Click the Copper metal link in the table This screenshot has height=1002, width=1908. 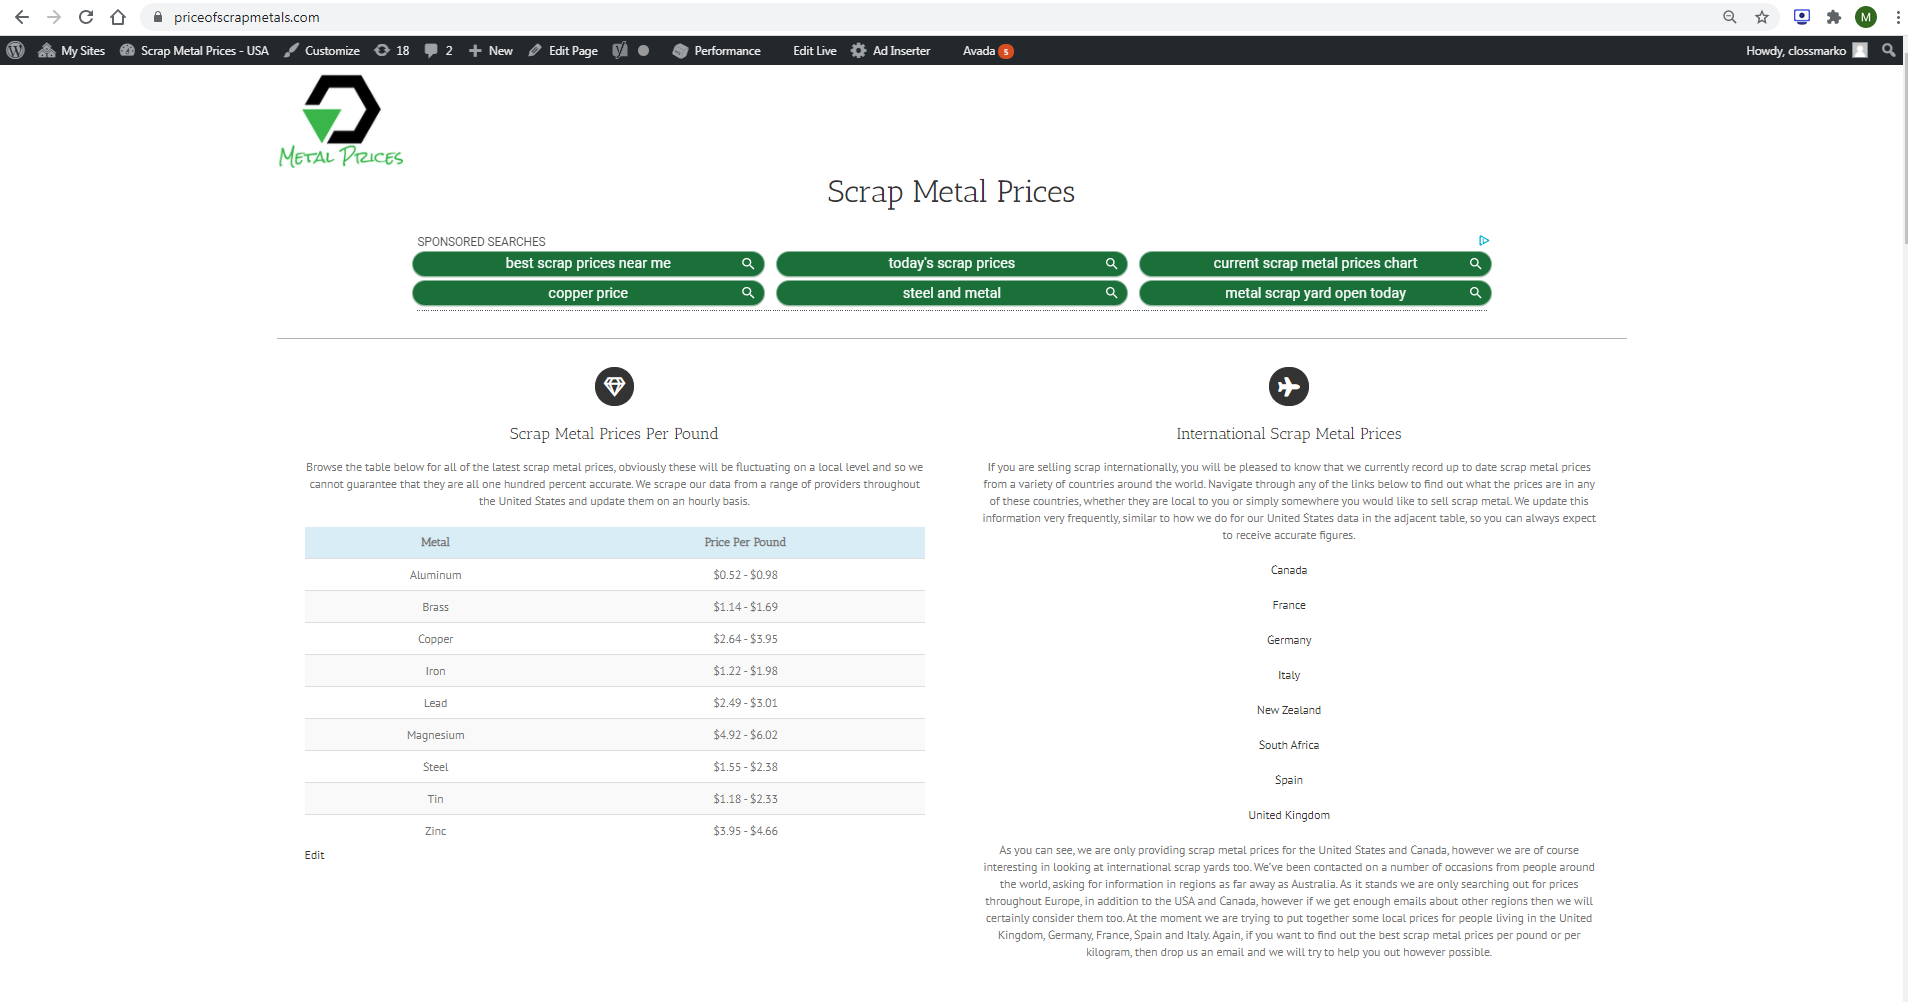point(435,639)
